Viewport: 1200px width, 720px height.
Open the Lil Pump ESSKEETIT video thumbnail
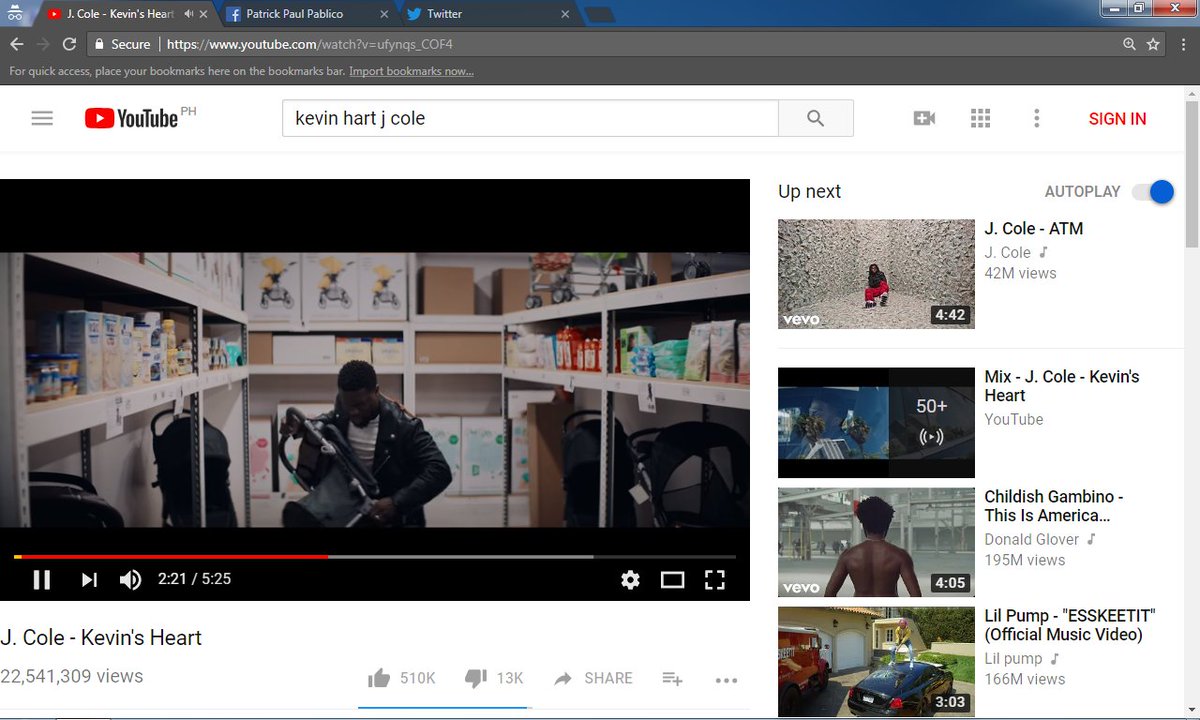[x=876, y=662]
